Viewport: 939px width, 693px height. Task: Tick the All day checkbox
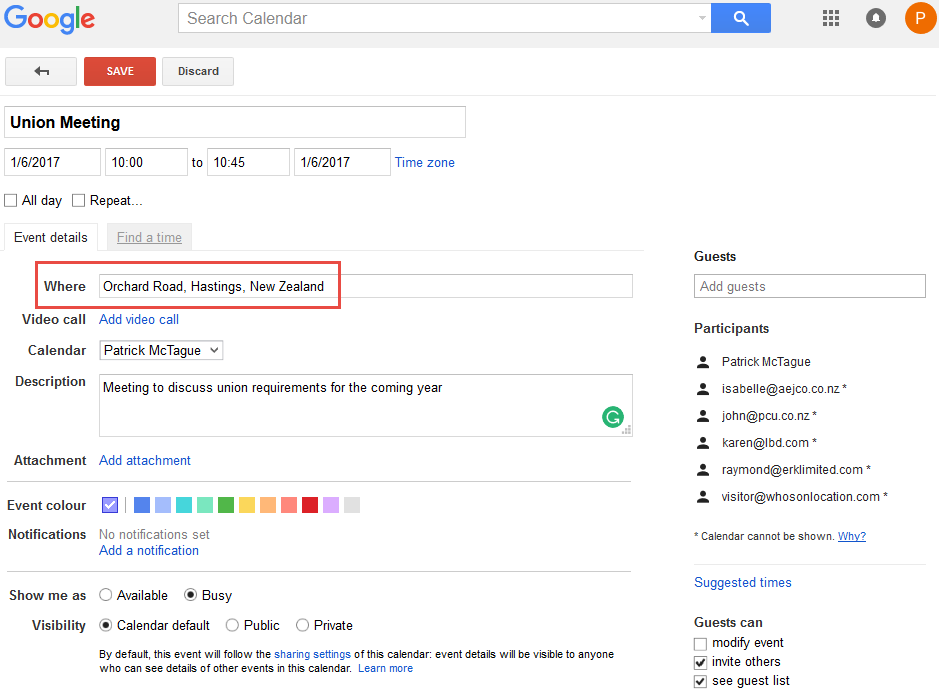(11, 201)
